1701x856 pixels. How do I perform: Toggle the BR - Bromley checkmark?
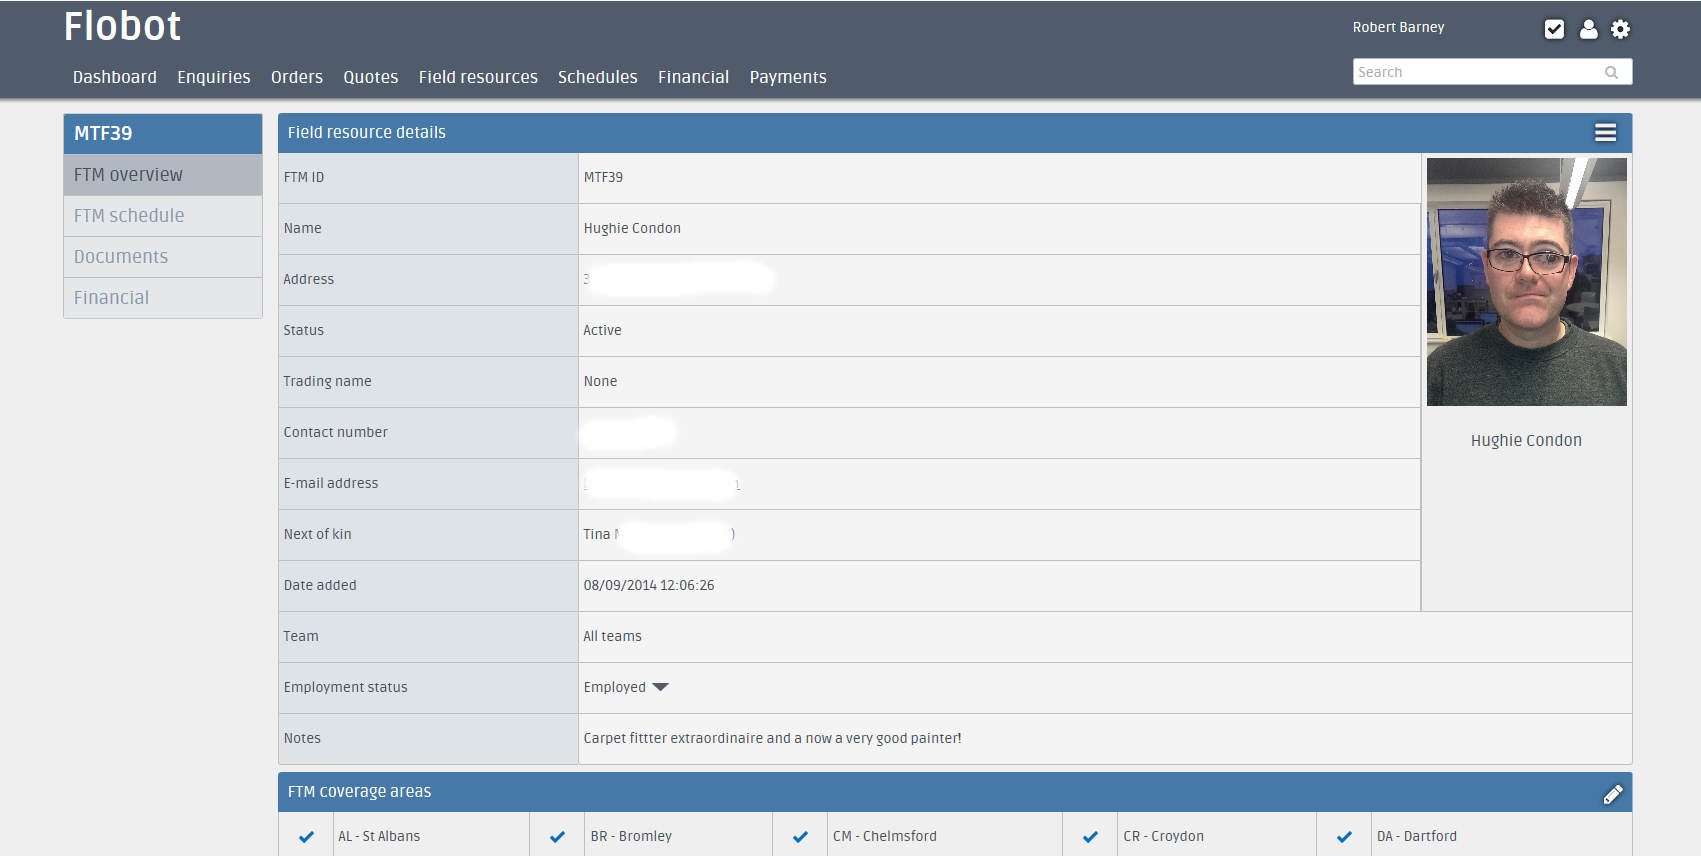coord(557,837)
